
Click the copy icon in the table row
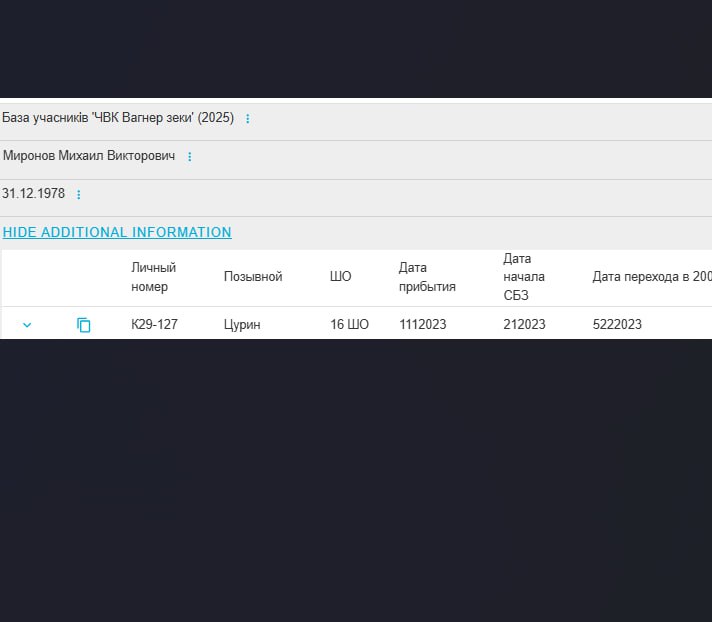pos(84,325)
